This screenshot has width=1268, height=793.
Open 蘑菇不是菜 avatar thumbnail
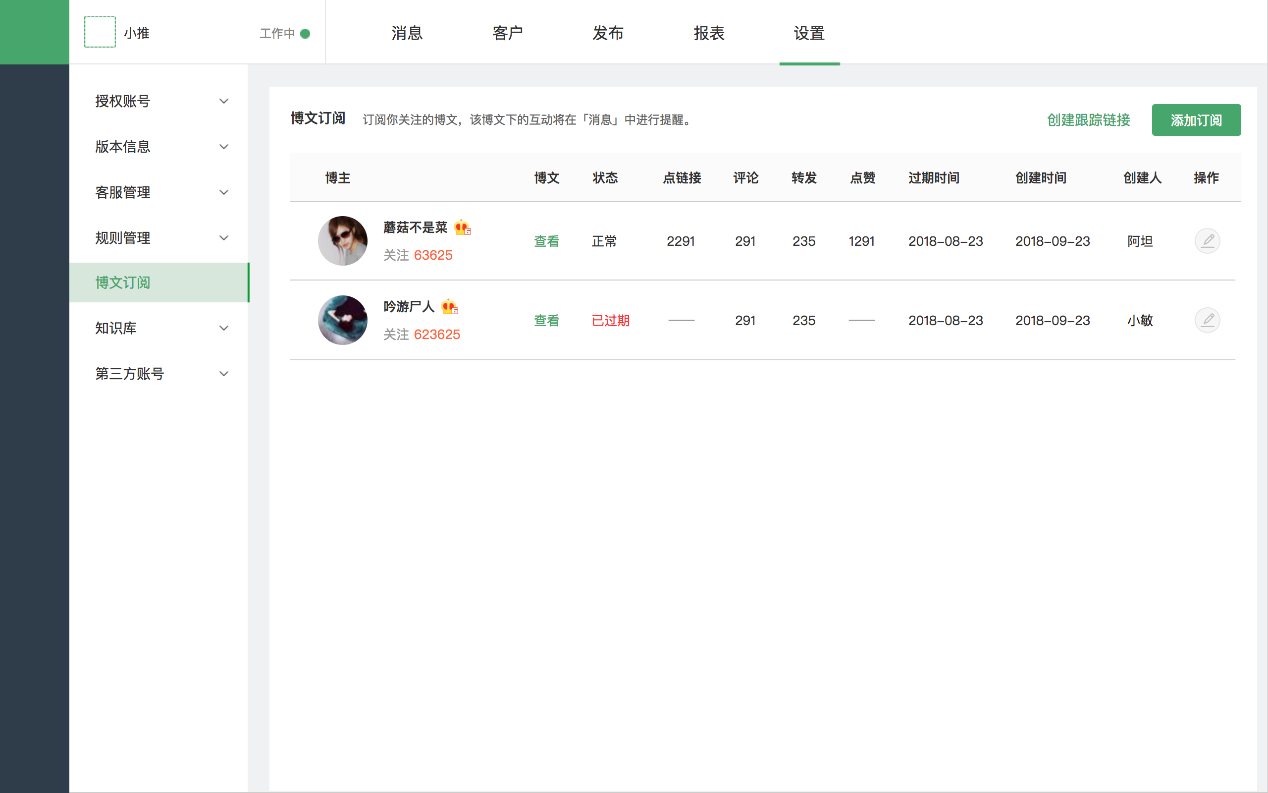pos(343,241)
